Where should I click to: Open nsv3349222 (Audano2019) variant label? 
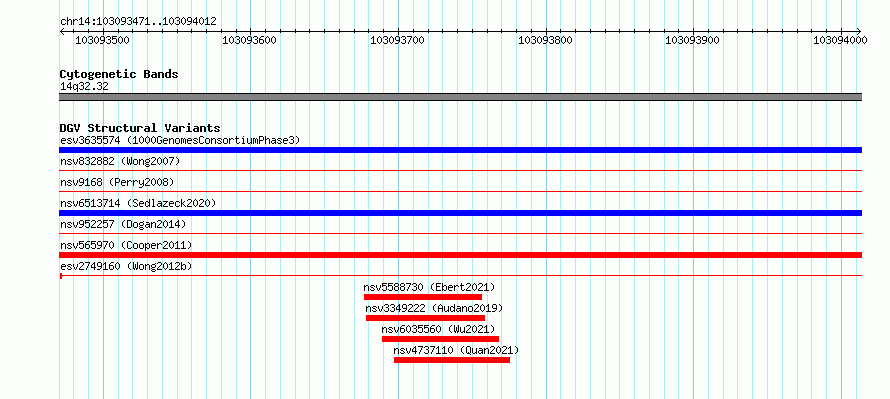[434, 308]
